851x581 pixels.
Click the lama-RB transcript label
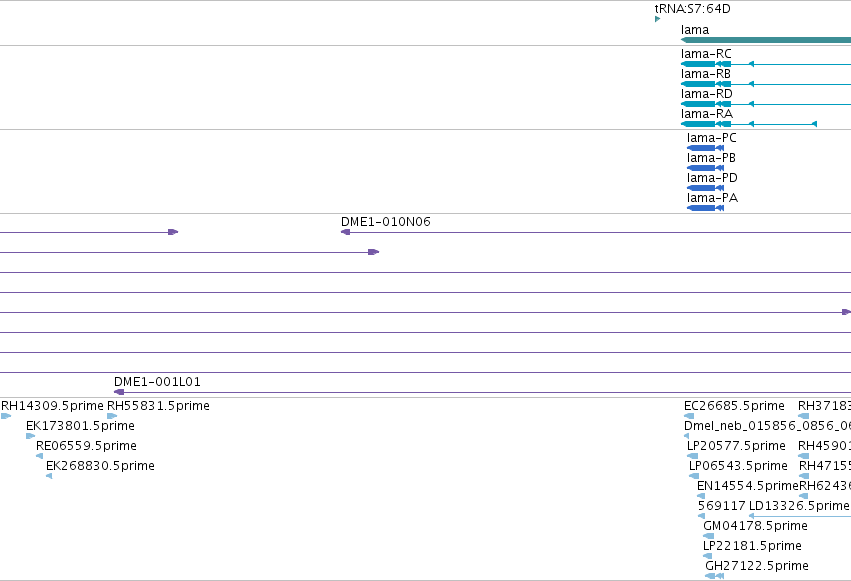(x=706, y=74)
